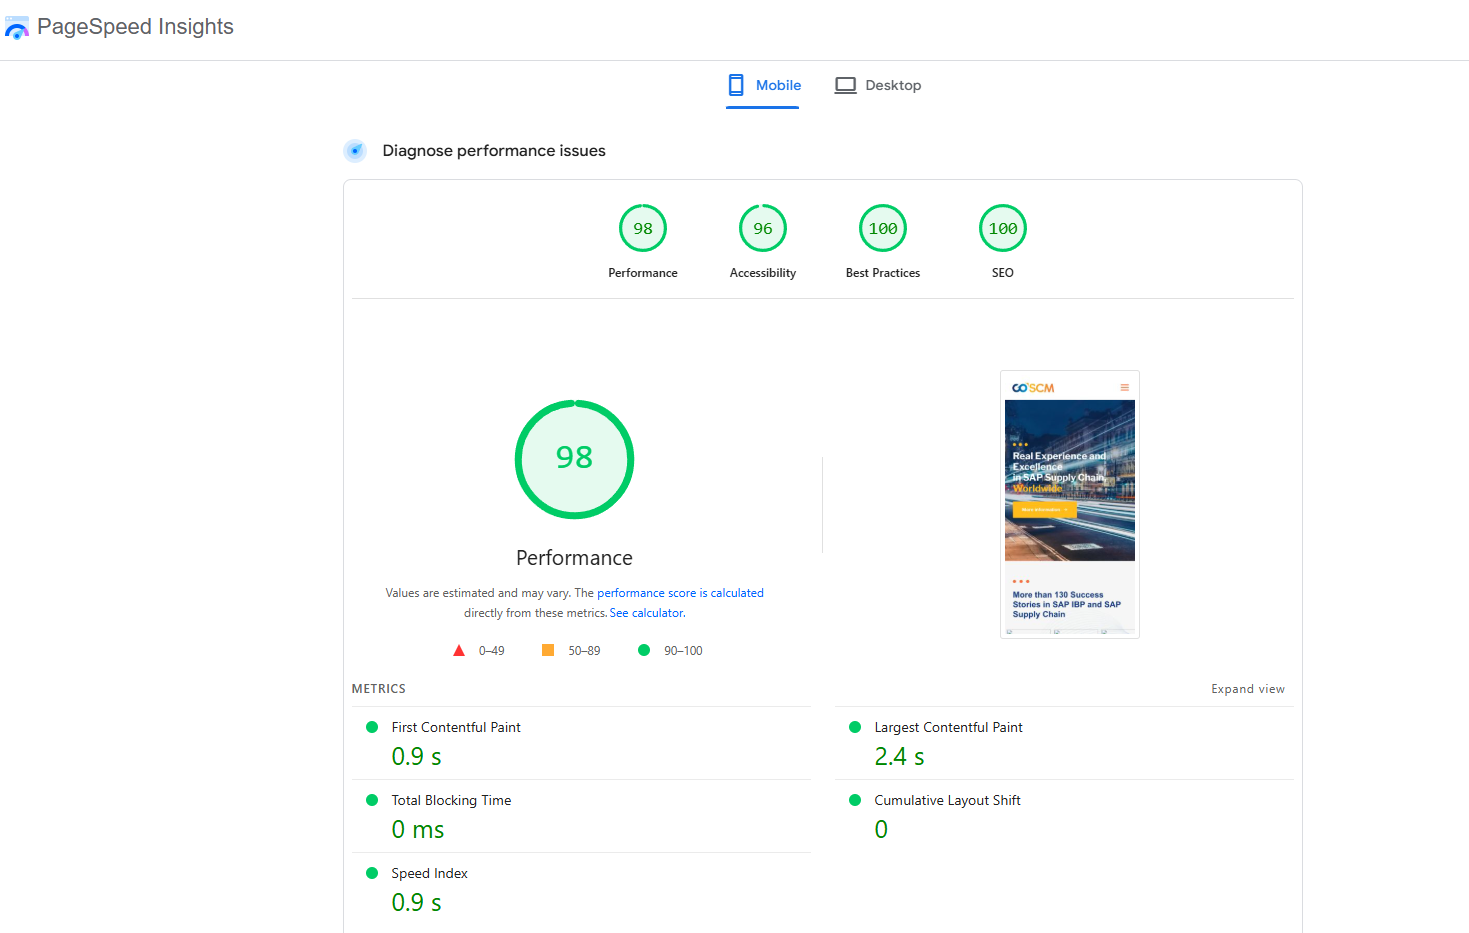Click the orange square 50–89 legend icon
Screen dimensions: 1469x933
pos(548,650)
